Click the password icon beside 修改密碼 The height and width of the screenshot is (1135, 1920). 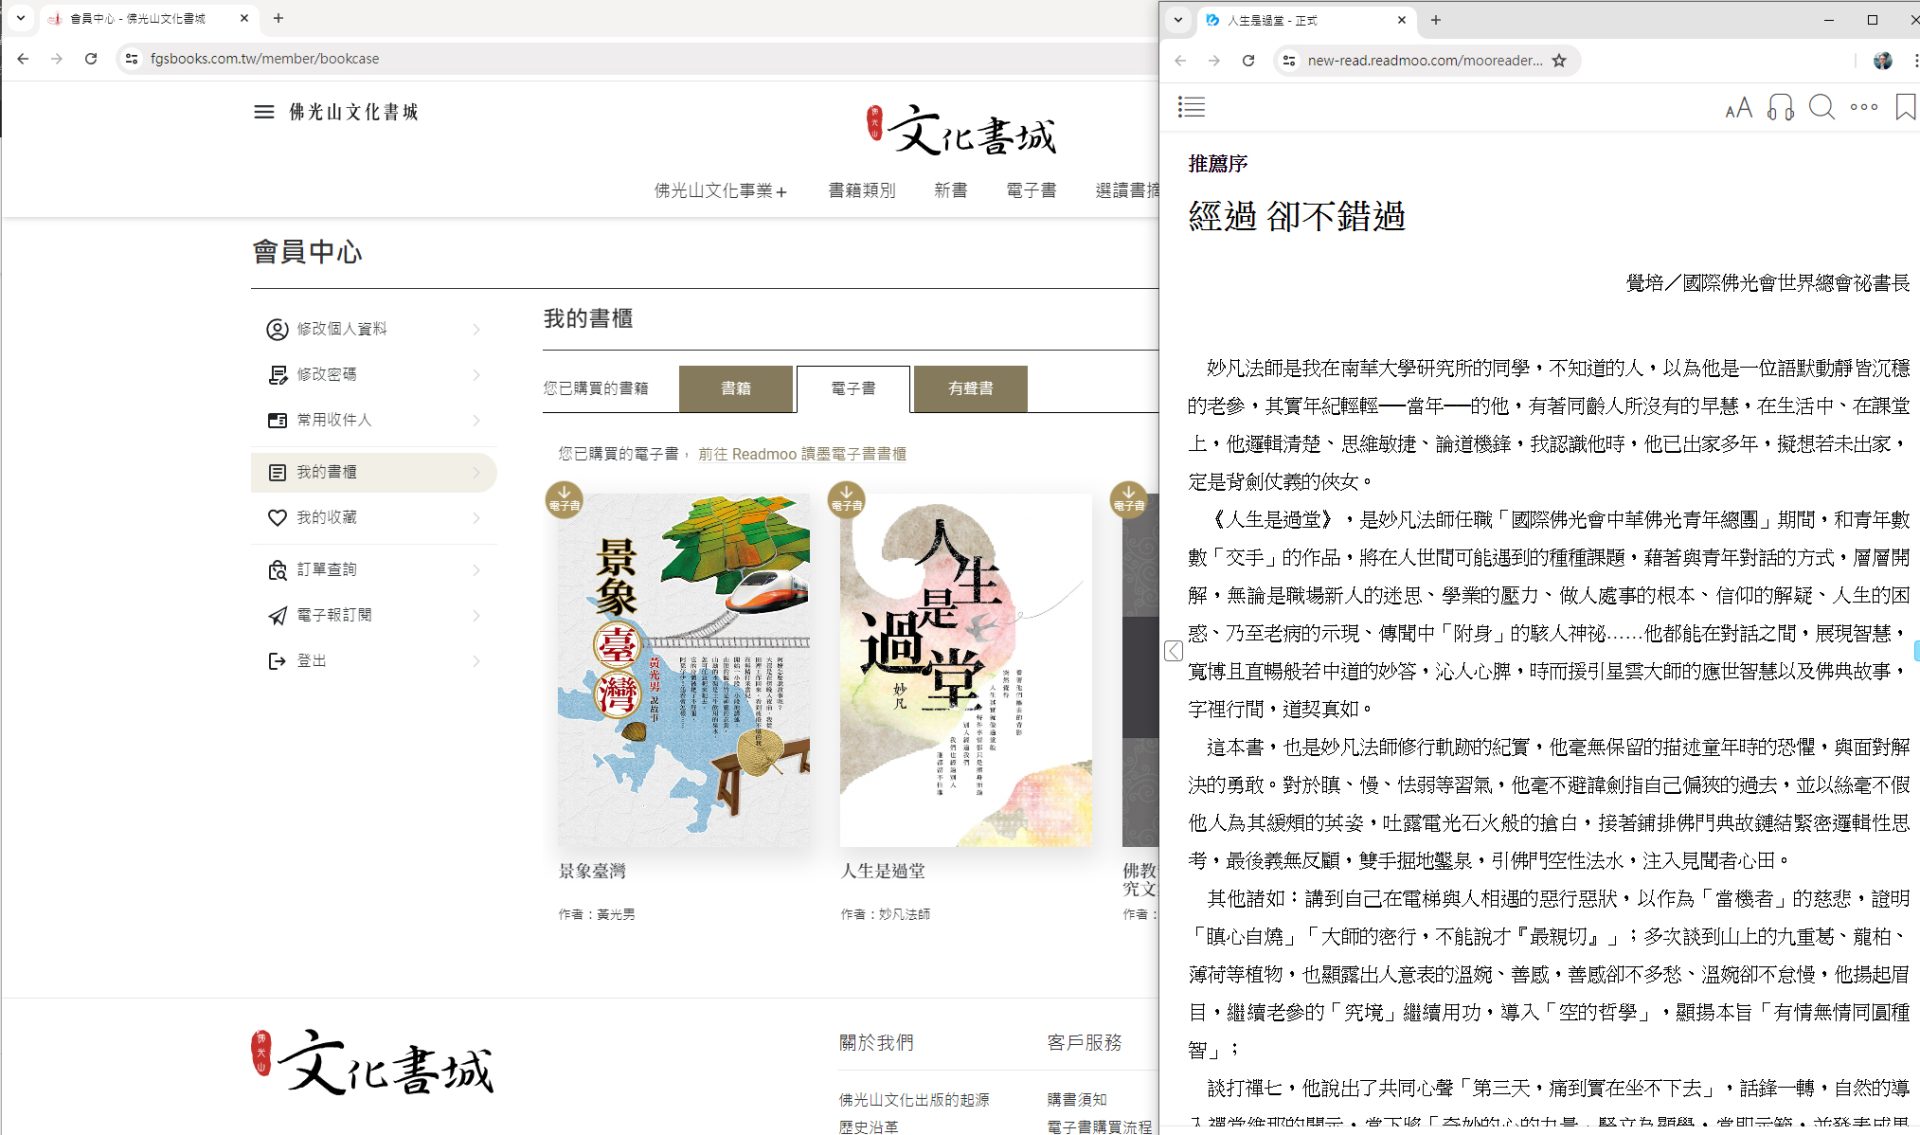[277, 375]
